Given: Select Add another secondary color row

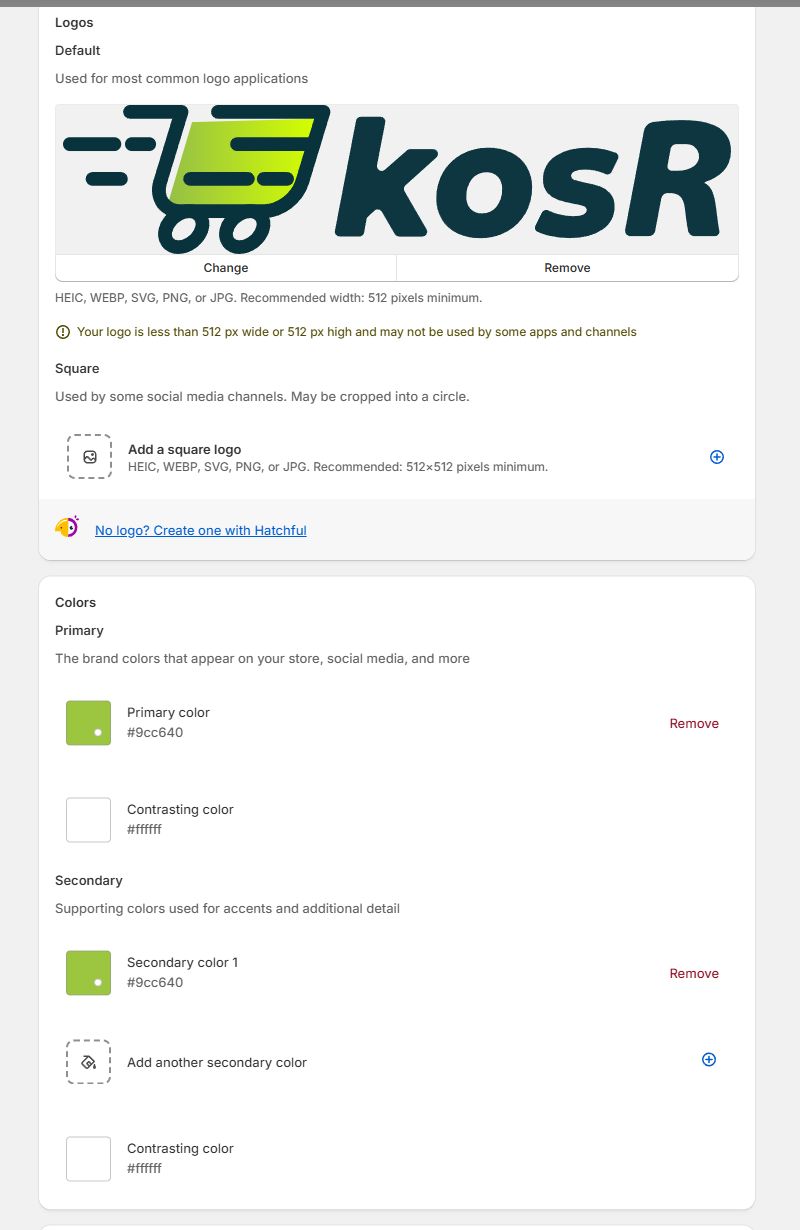Looking at the screenshot, I should [217, 1063].
